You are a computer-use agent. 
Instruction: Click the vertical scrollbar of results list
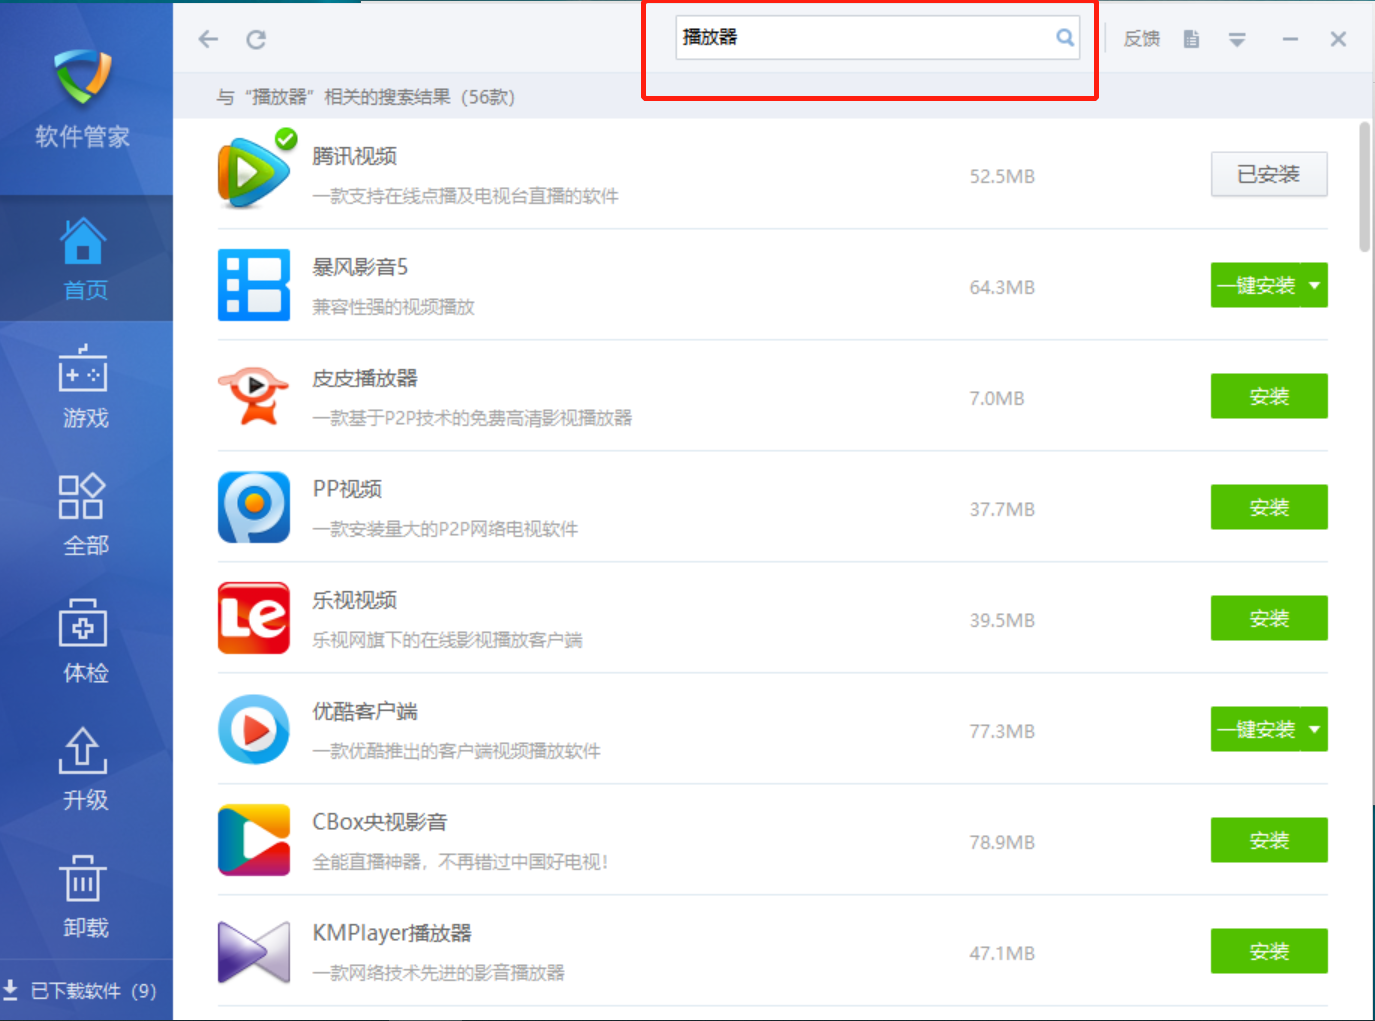(1365, 186)
